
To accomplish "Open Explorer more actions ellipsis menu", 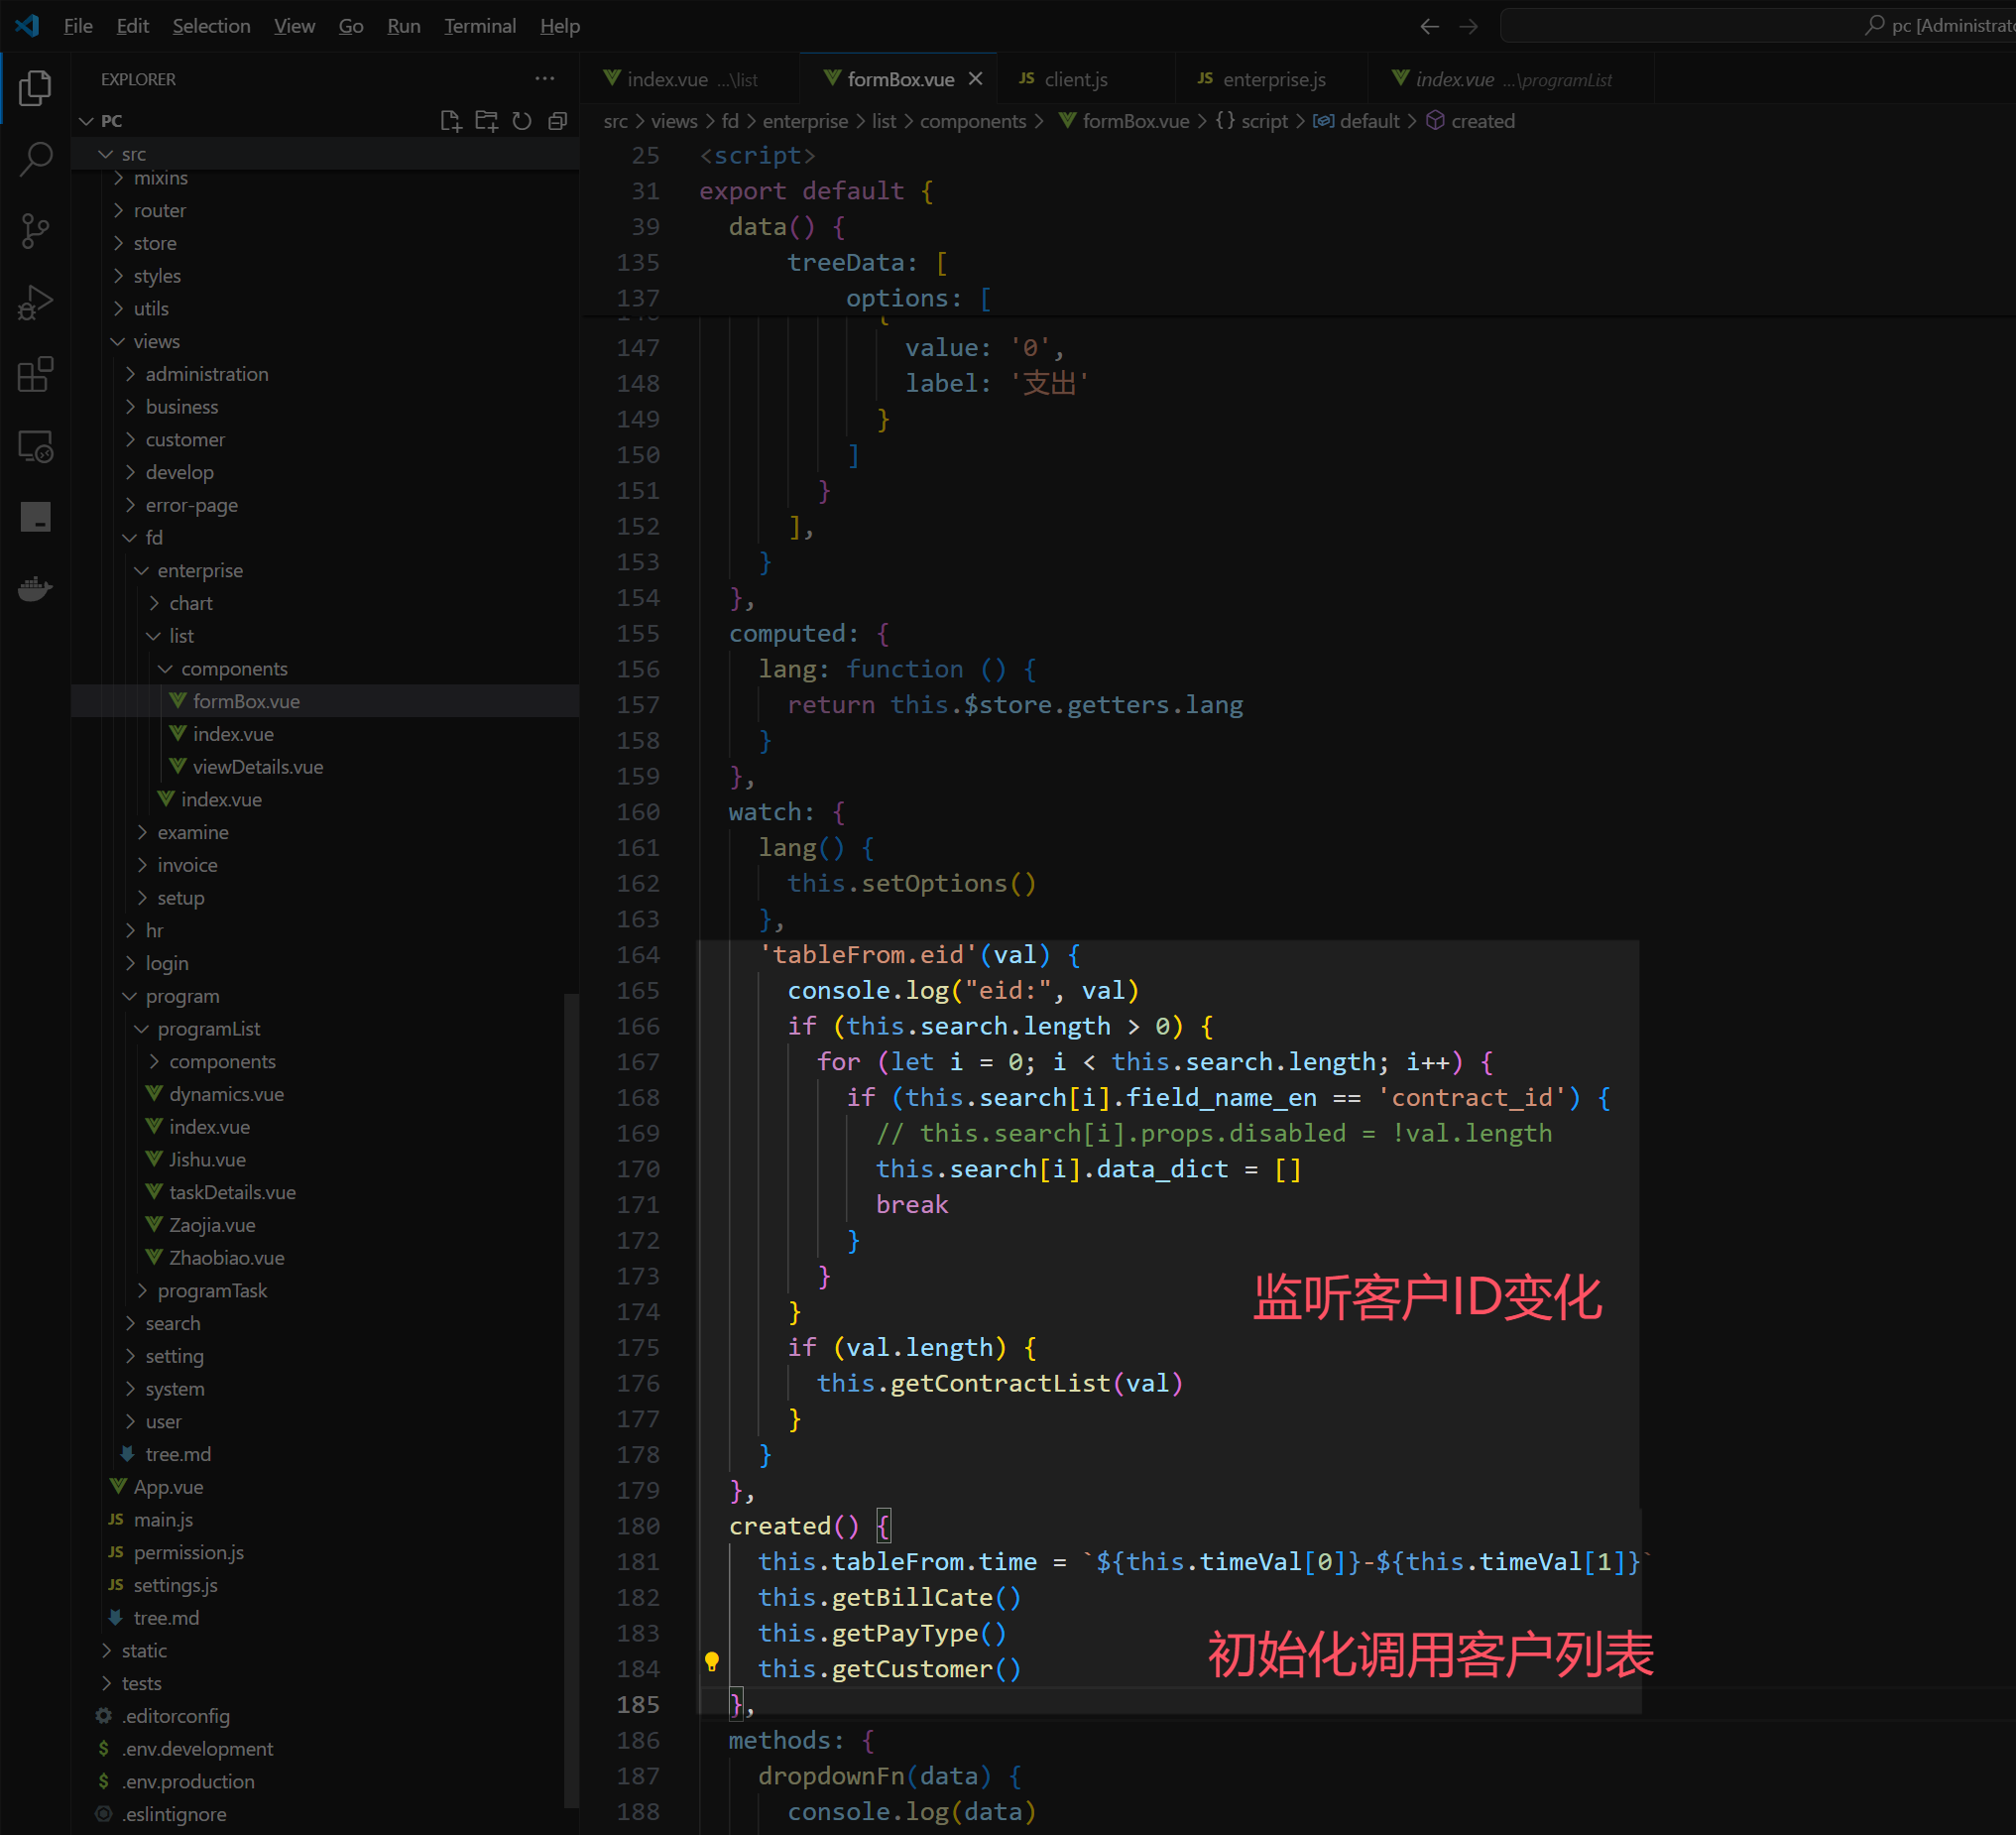I will (x=544, y=79).
